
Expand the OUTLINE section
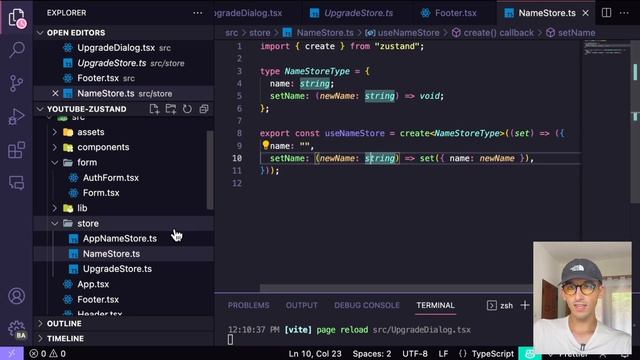124,324
